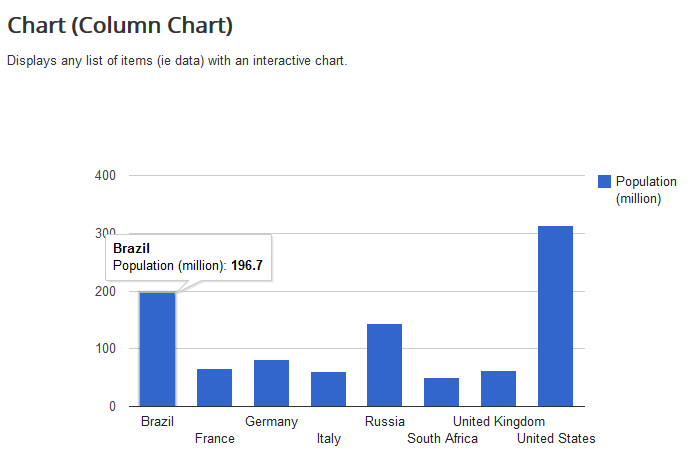Click the United States axis label
This screenshot has width=691, height=472.
556,439
